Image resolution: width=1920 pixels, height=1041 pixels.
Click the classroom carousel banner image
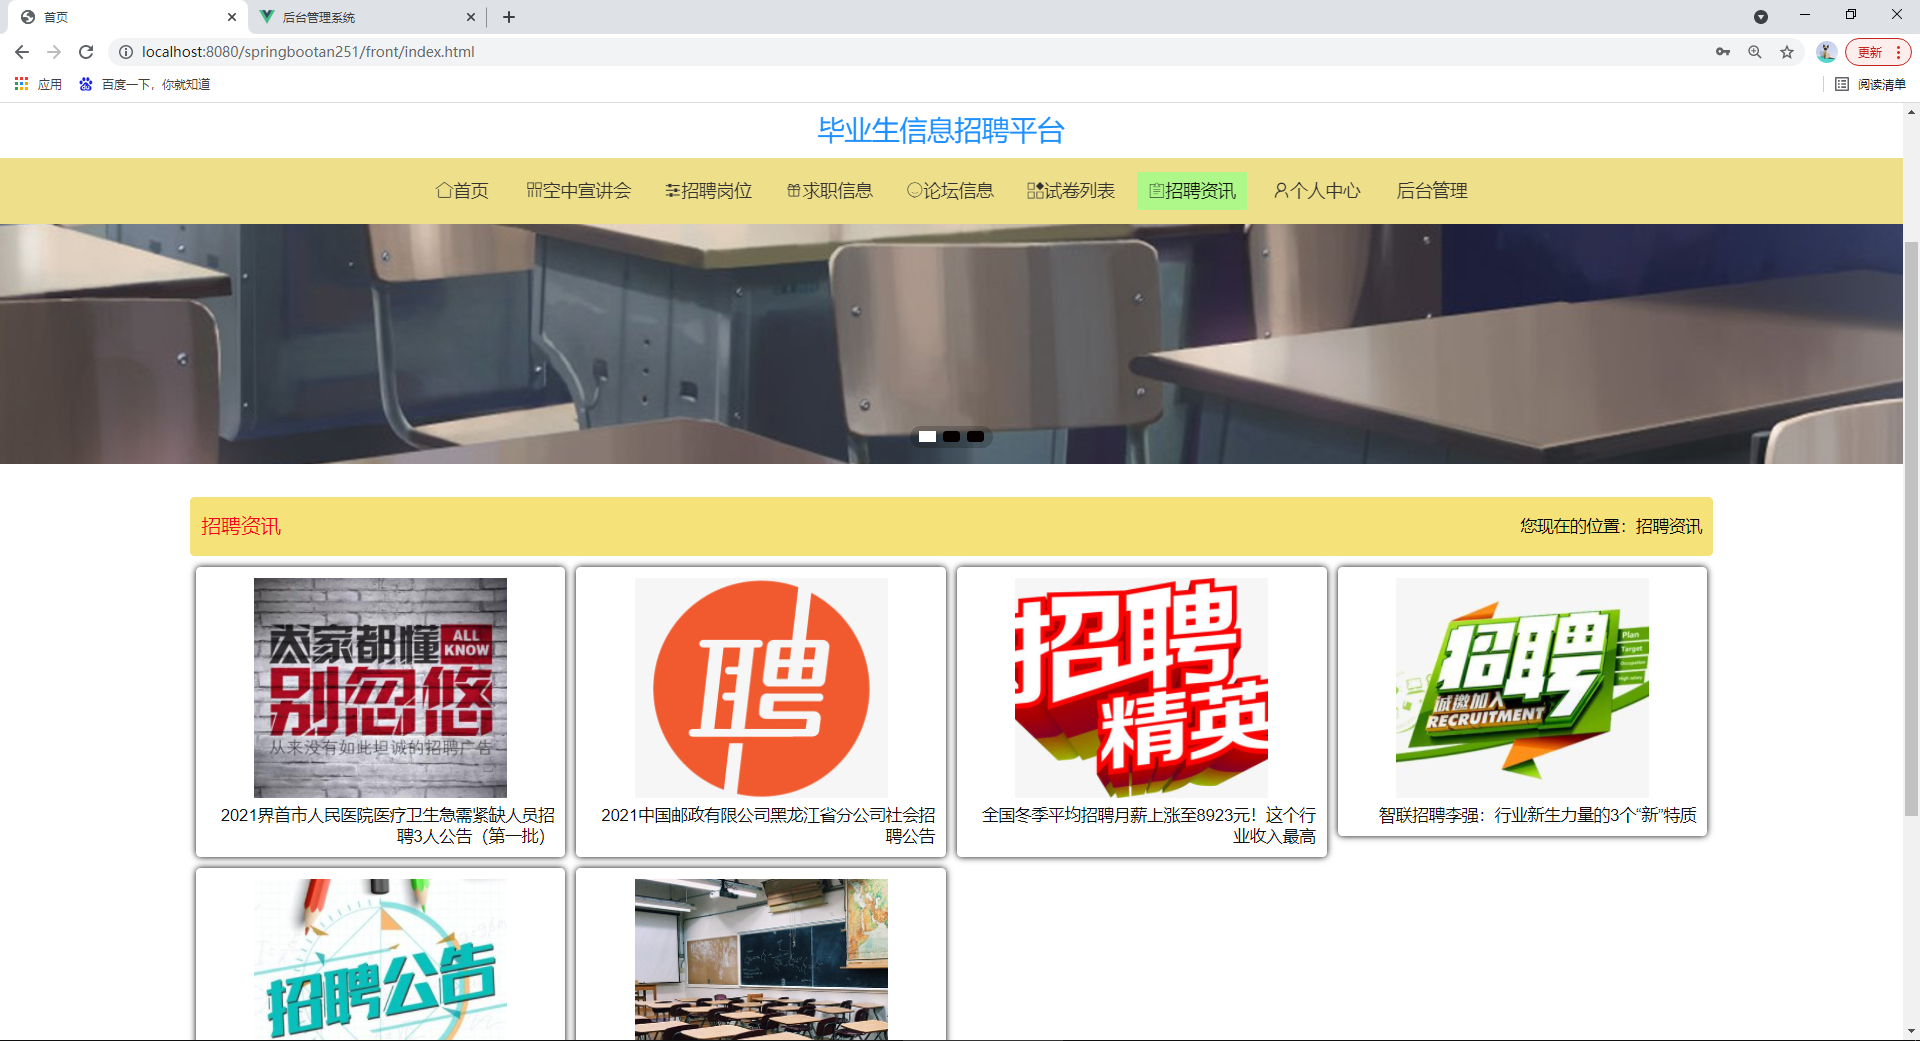[951, 343]
